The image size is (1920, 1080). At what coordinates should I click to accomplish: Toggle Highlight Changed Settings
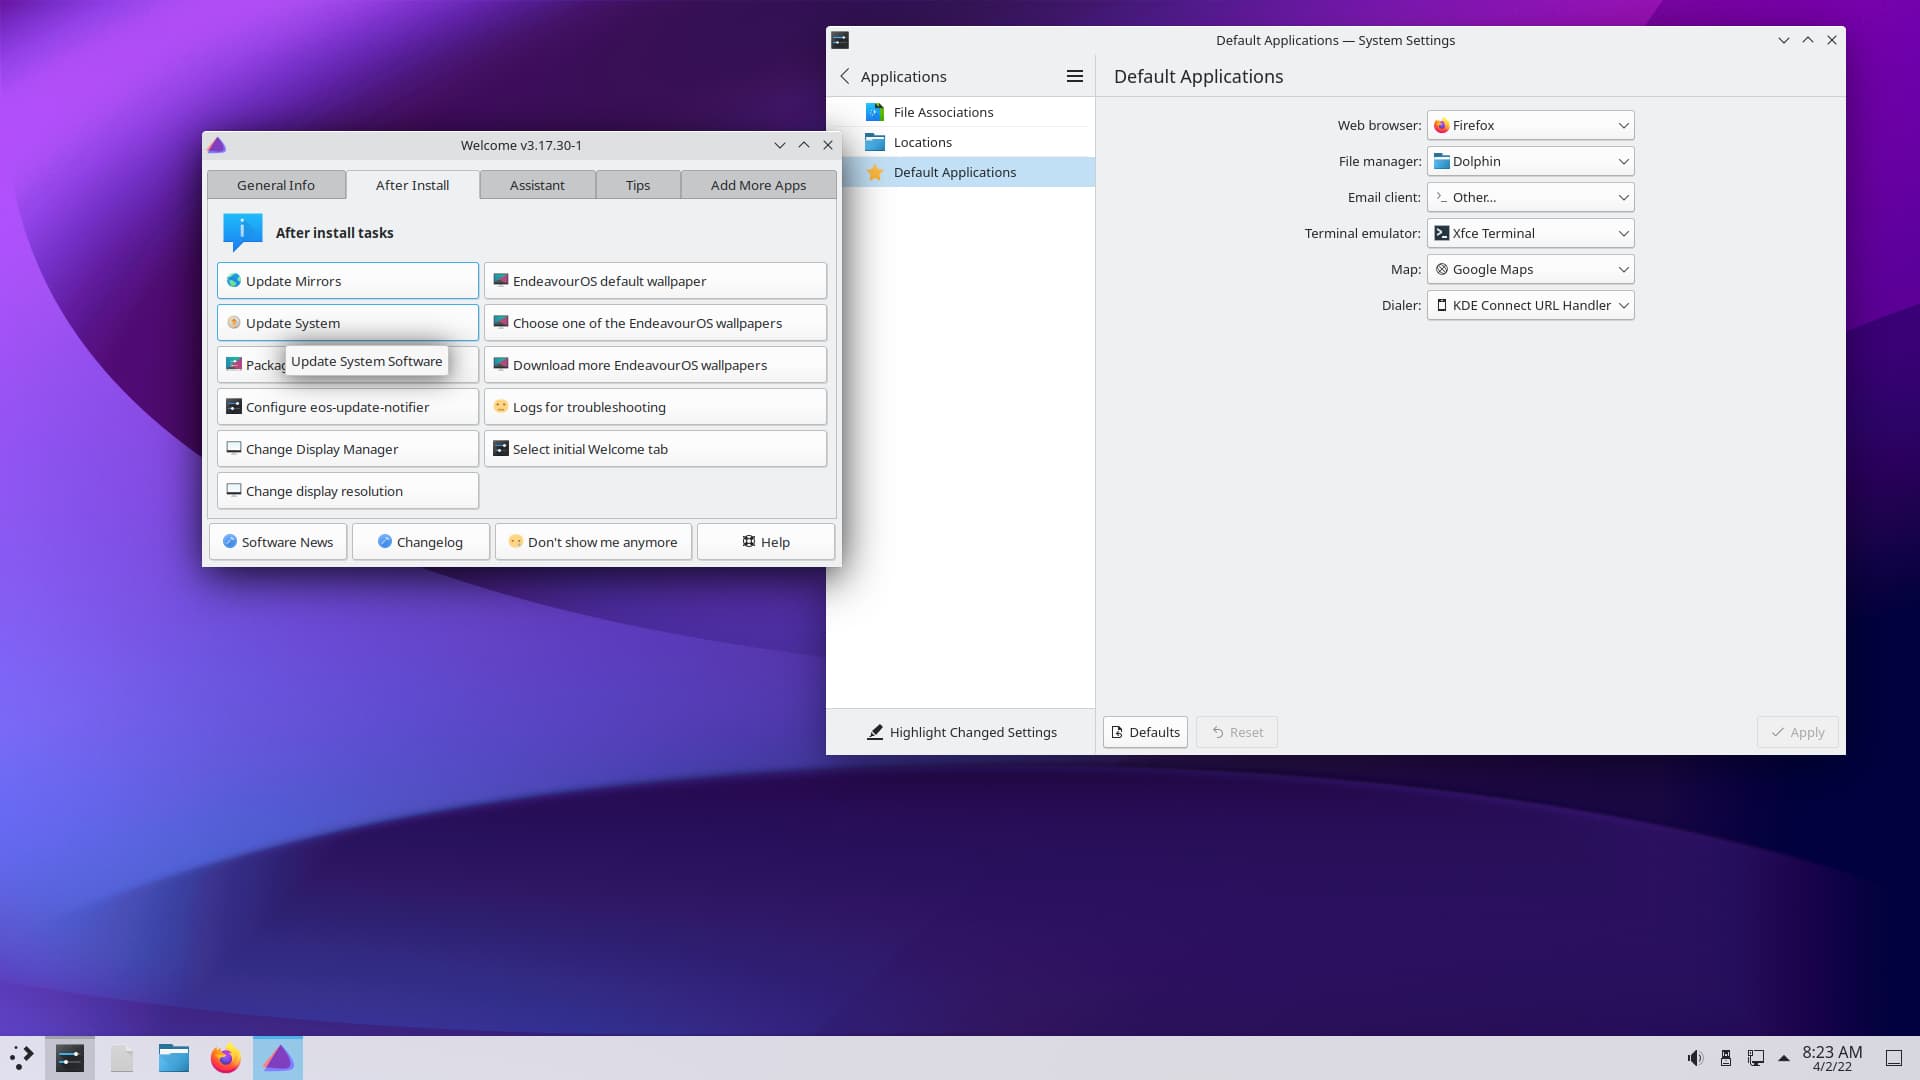click(961, 732)
